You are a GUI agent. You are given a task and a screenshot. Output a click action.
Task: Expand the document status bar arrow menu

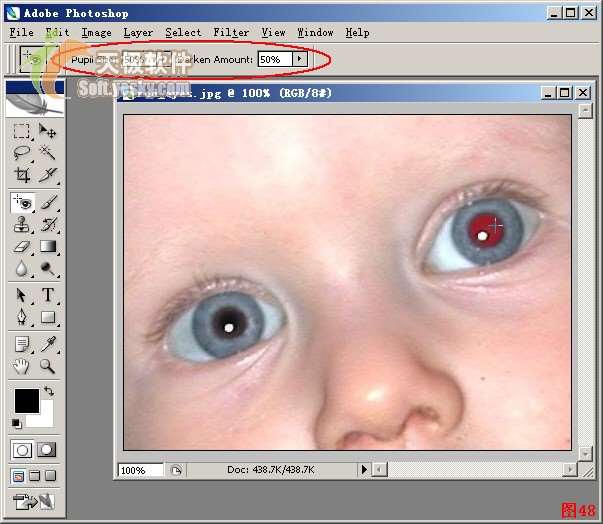point(364,469)
